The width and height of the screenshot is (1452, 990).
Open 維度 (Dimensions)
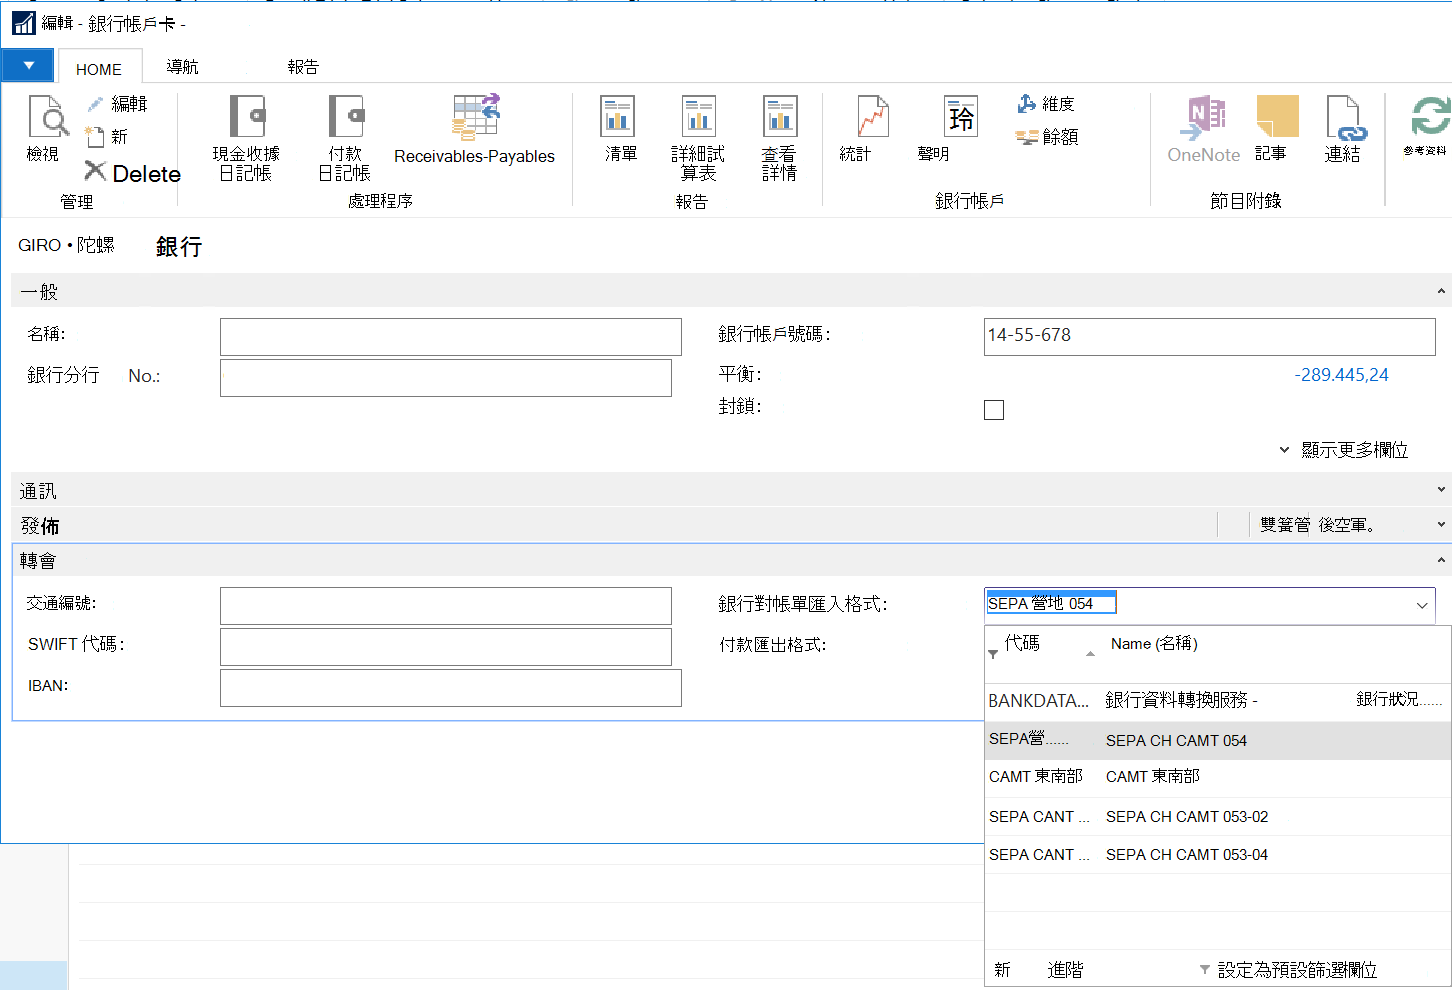tap(1045, 104)
